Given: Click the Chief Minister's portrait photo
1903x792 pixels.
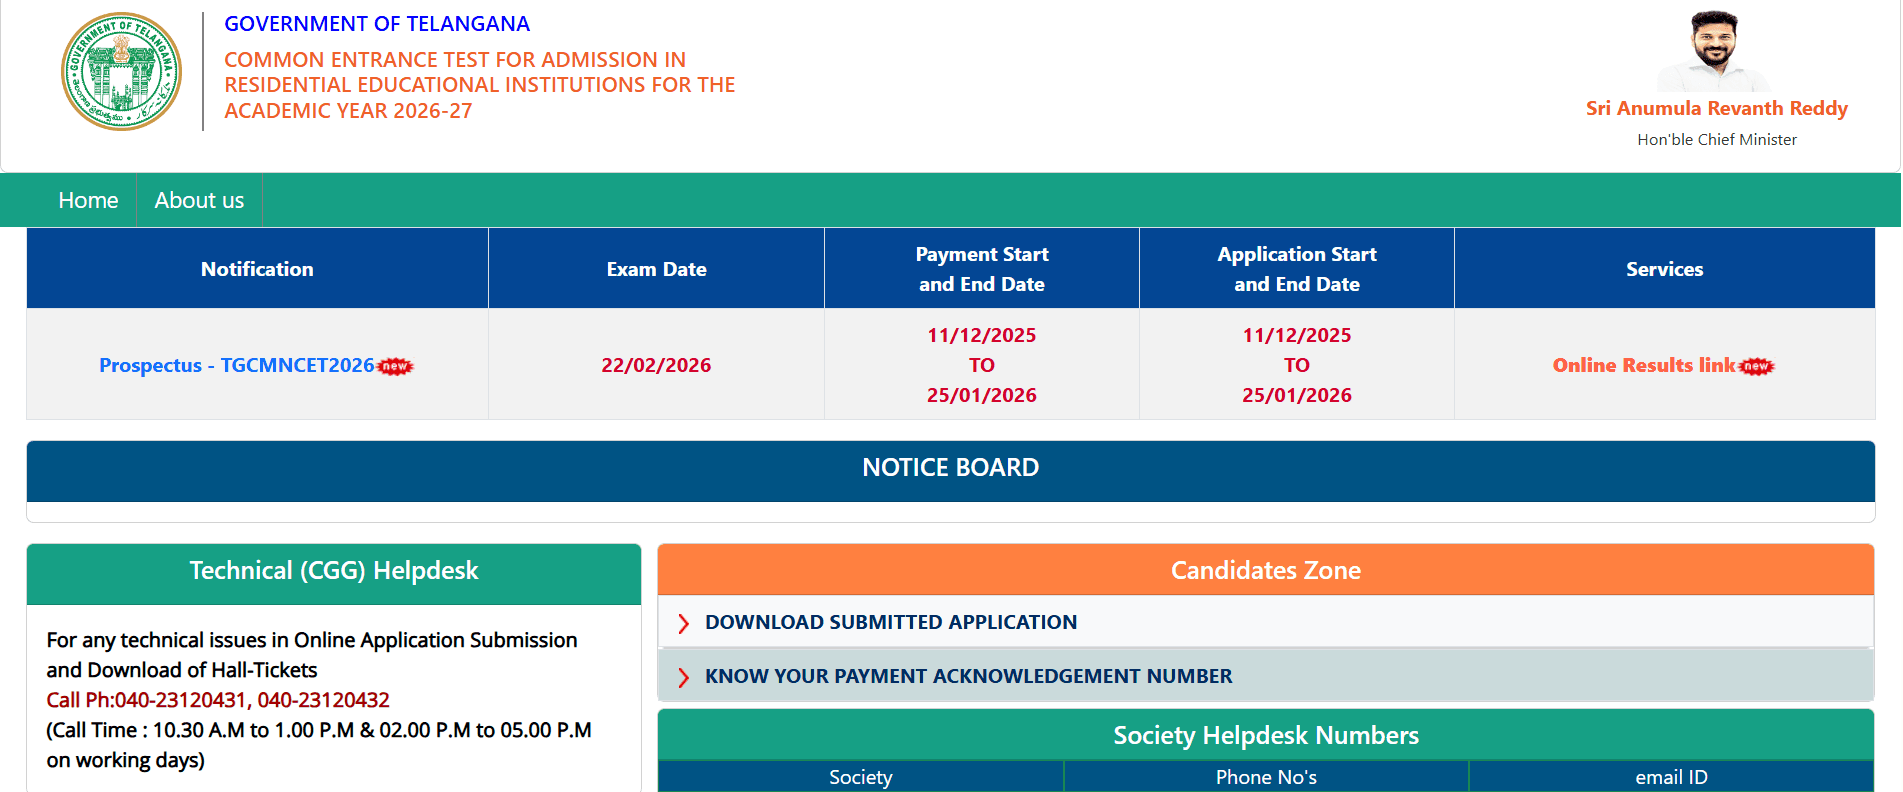Looking at the screenshot, I should pyautogui.click(x=1714, y=52).
